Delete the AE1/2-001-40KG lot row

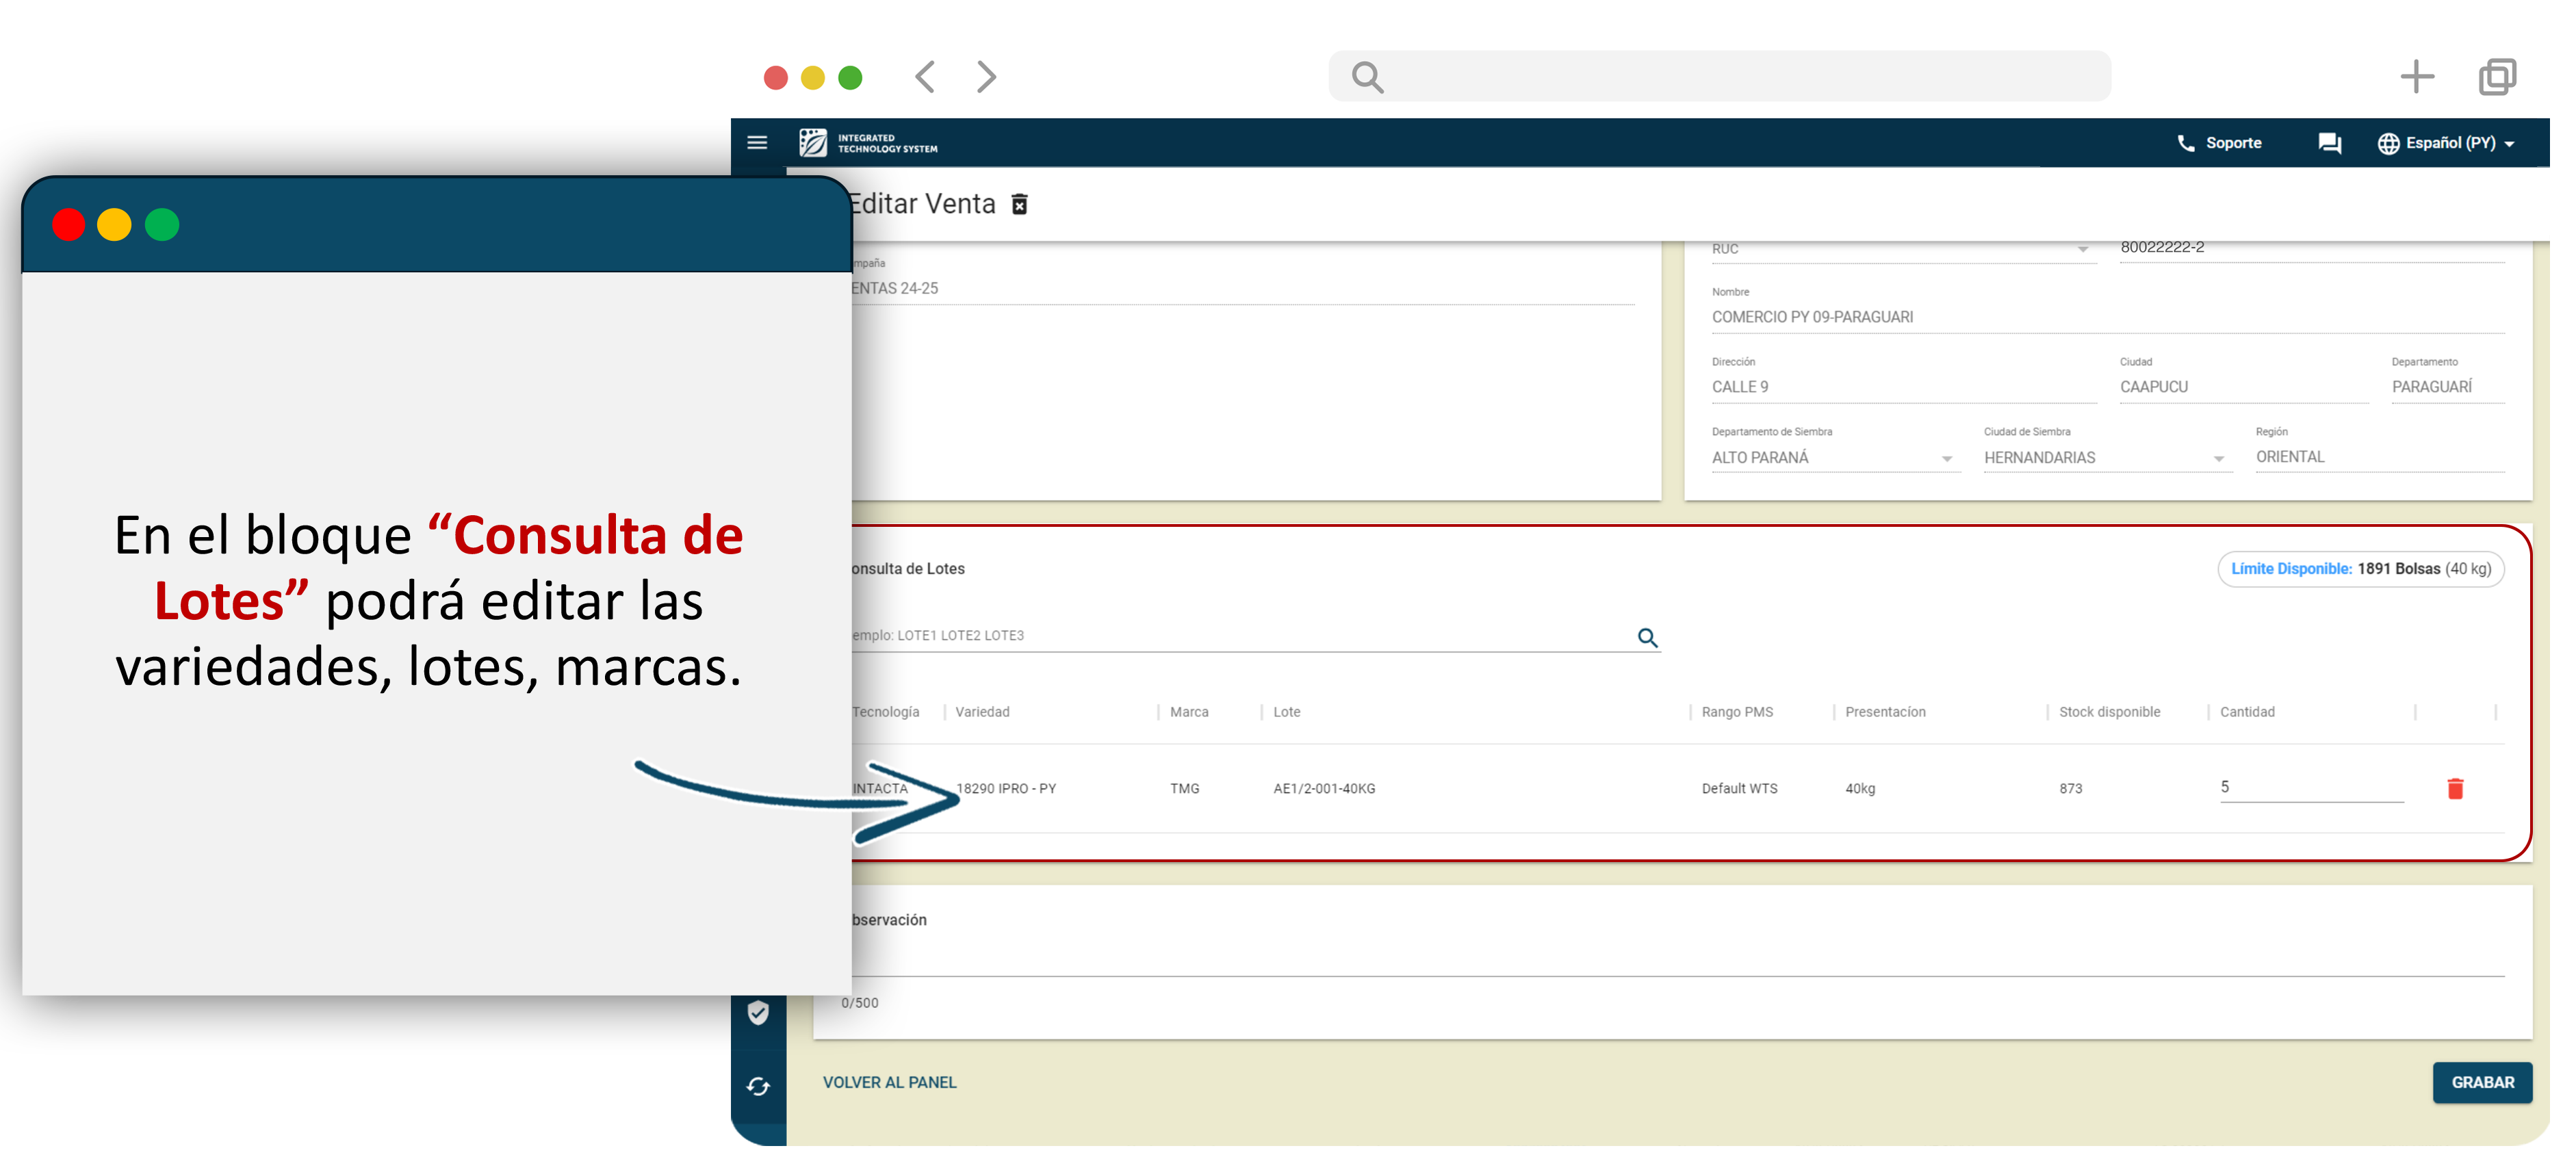2455,789
